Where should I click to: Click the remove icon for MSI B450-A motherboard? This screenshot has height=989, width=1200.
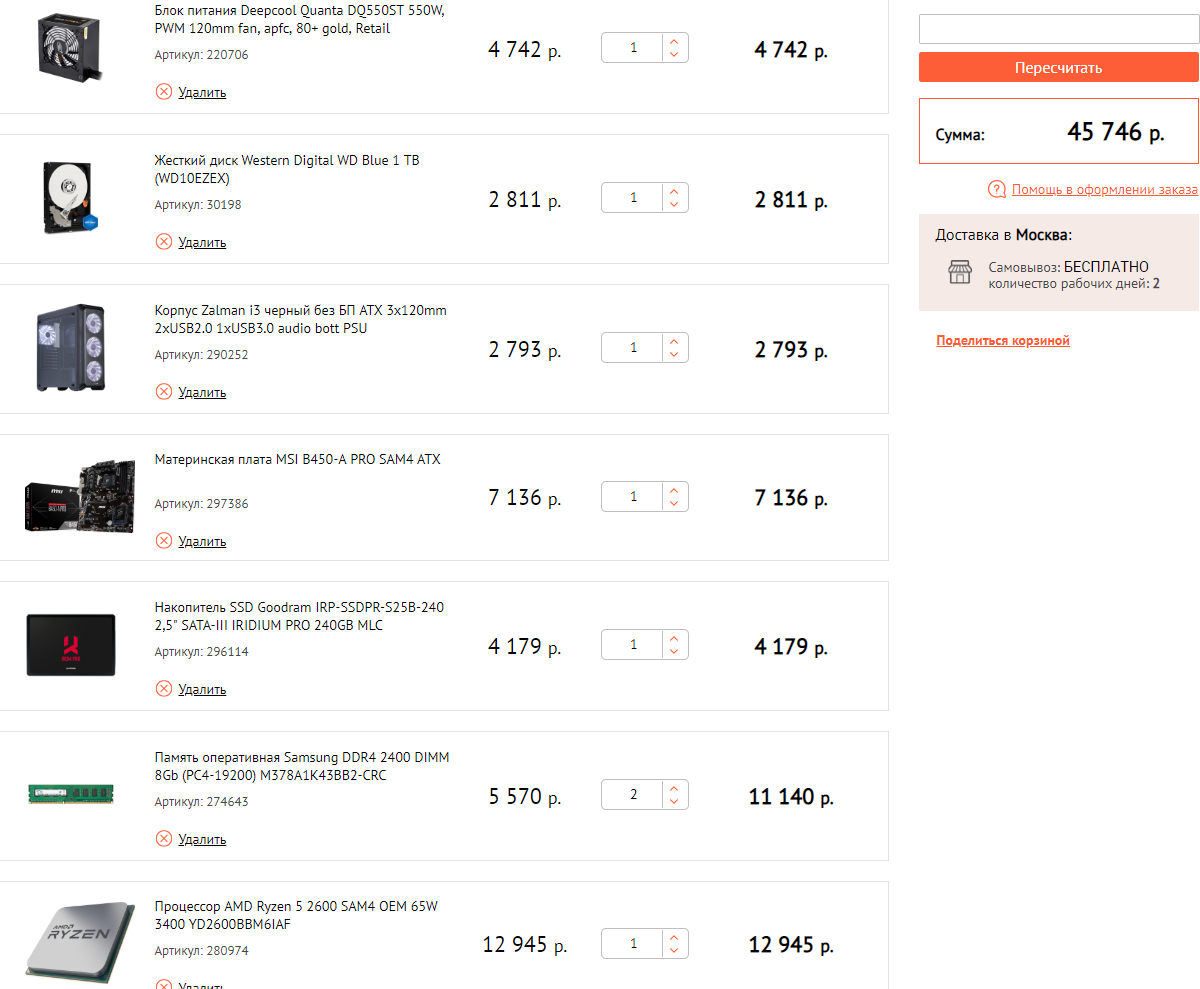(164, 541)
